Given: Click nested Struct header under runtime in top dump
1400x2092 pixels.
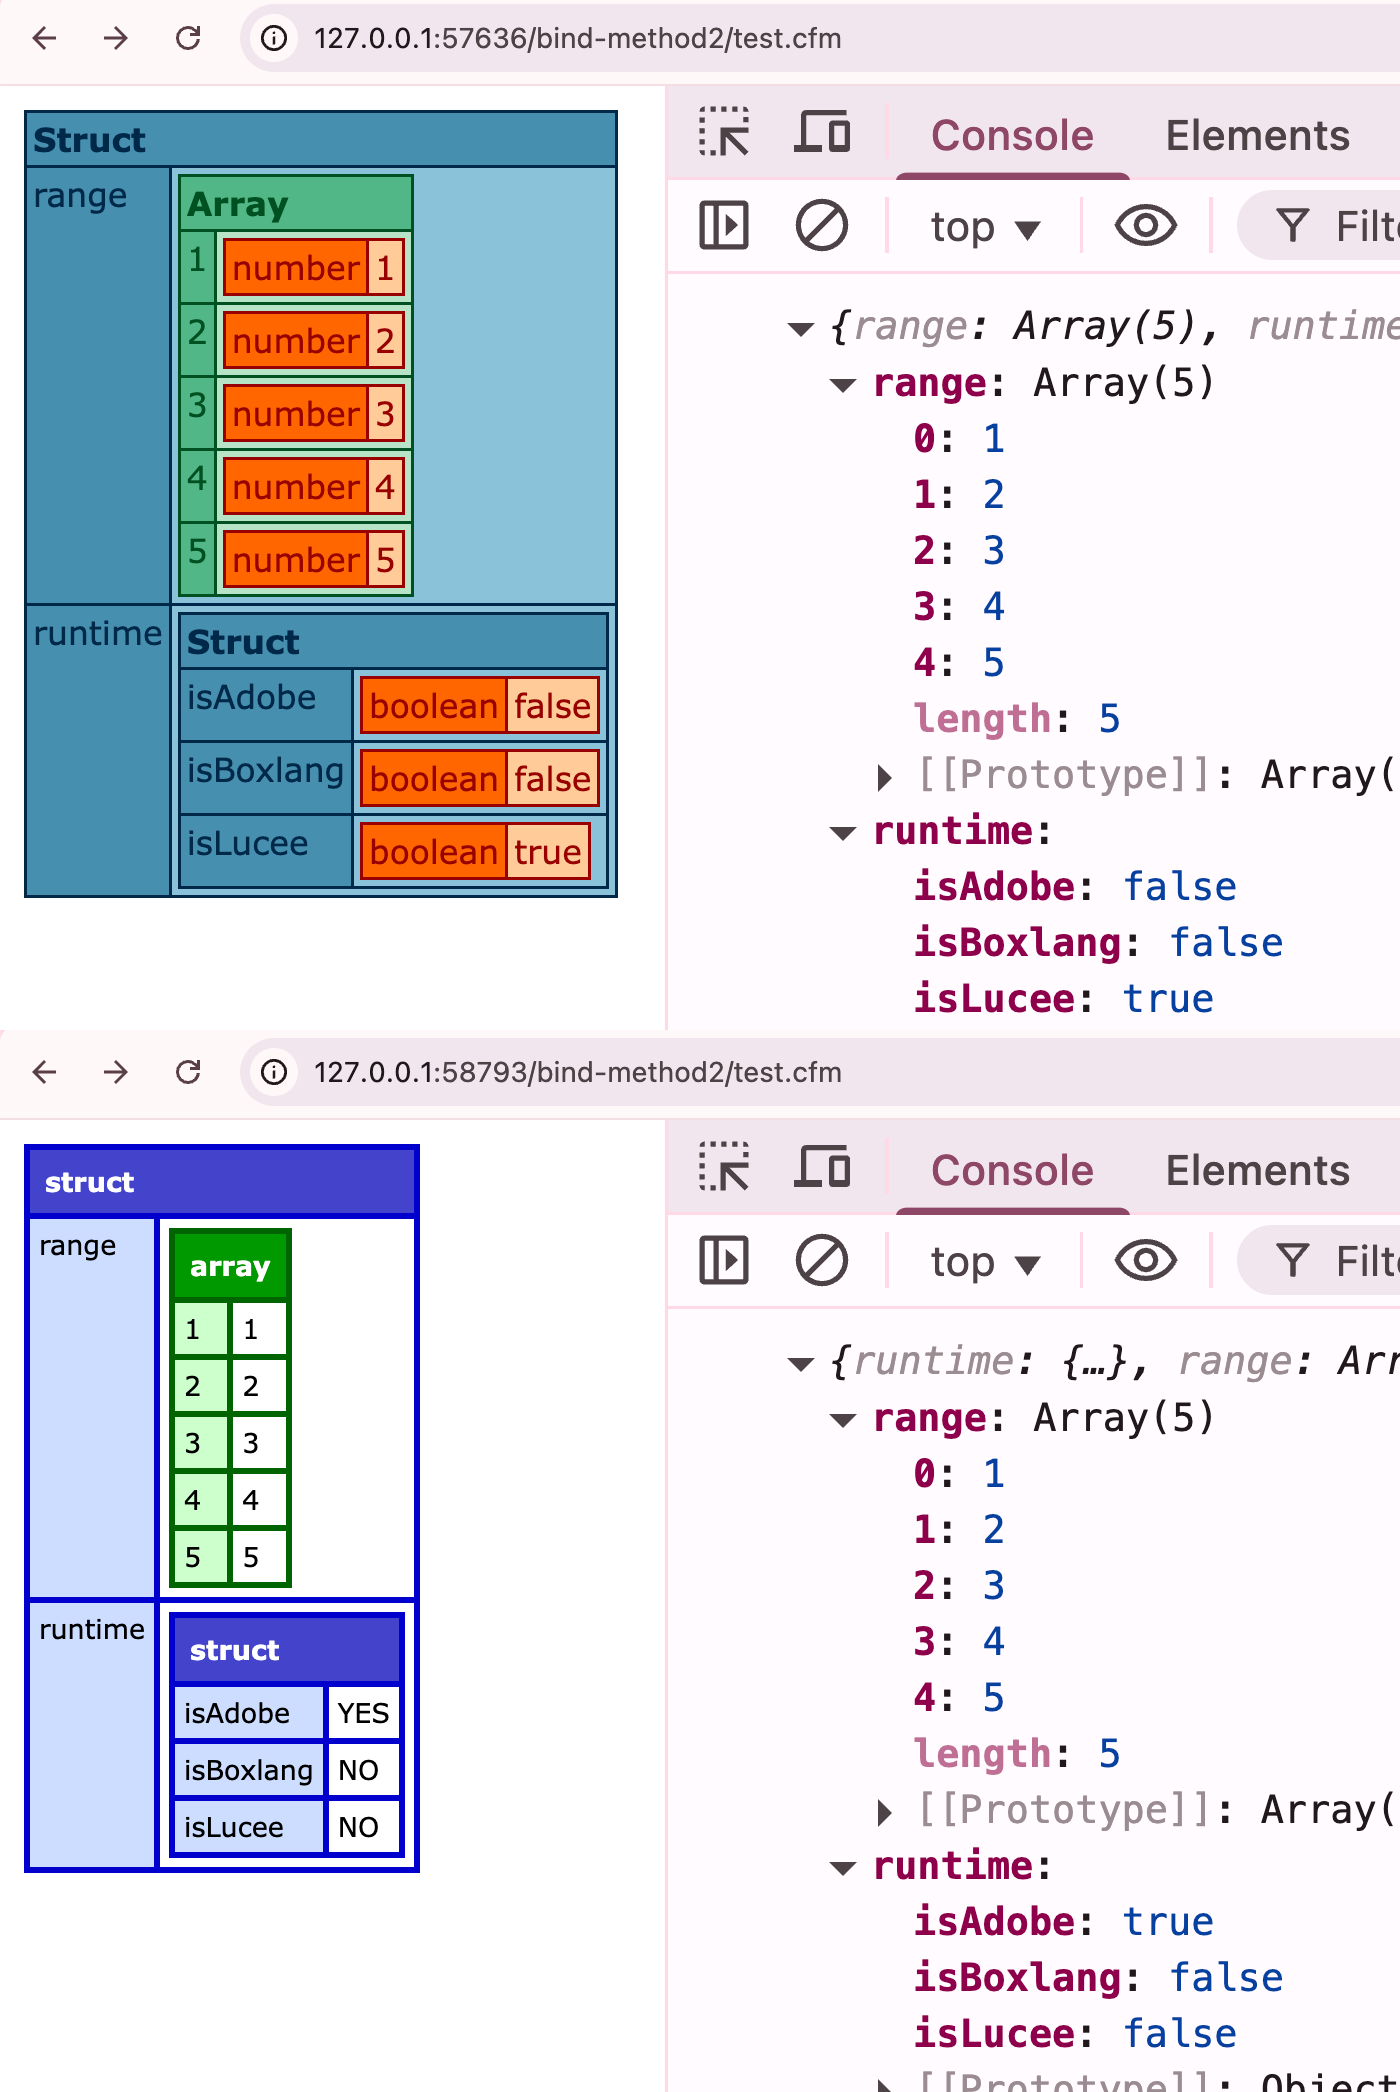Looking at the screenshot, I should point(393,641).
